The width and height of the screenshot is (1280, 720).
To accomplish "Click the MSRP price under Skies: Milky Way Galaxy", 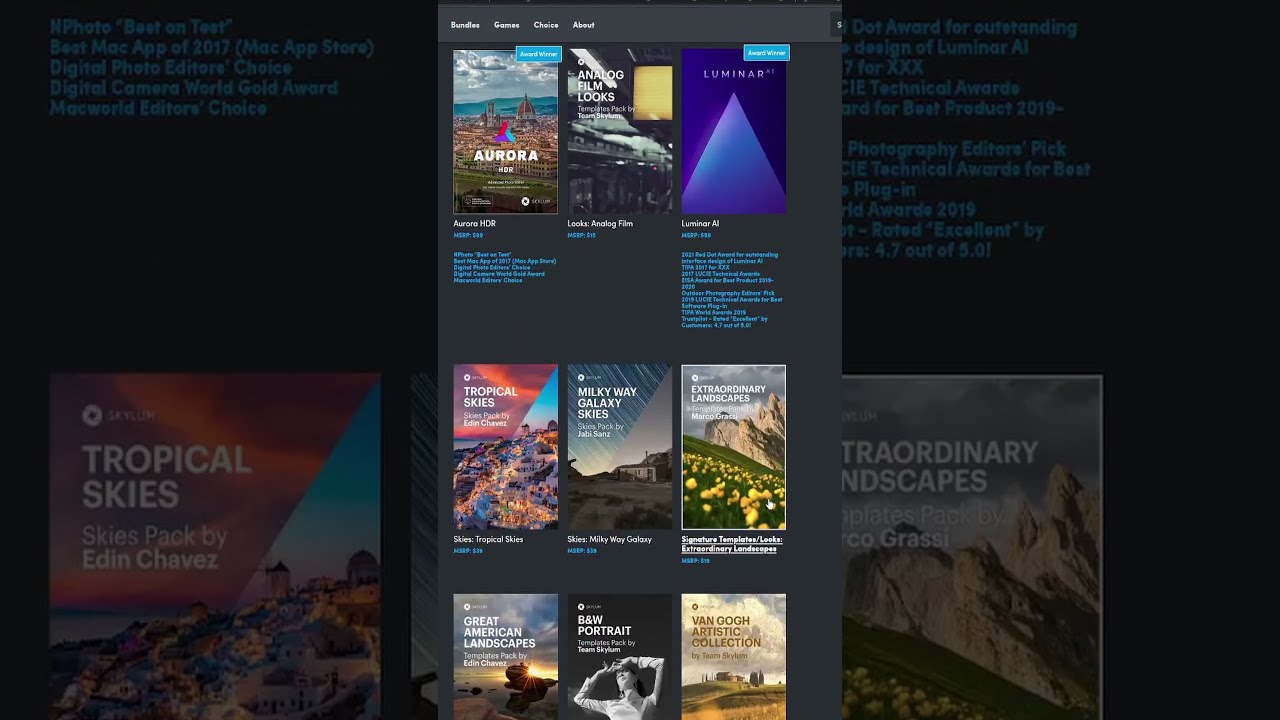I will (582, 551).
